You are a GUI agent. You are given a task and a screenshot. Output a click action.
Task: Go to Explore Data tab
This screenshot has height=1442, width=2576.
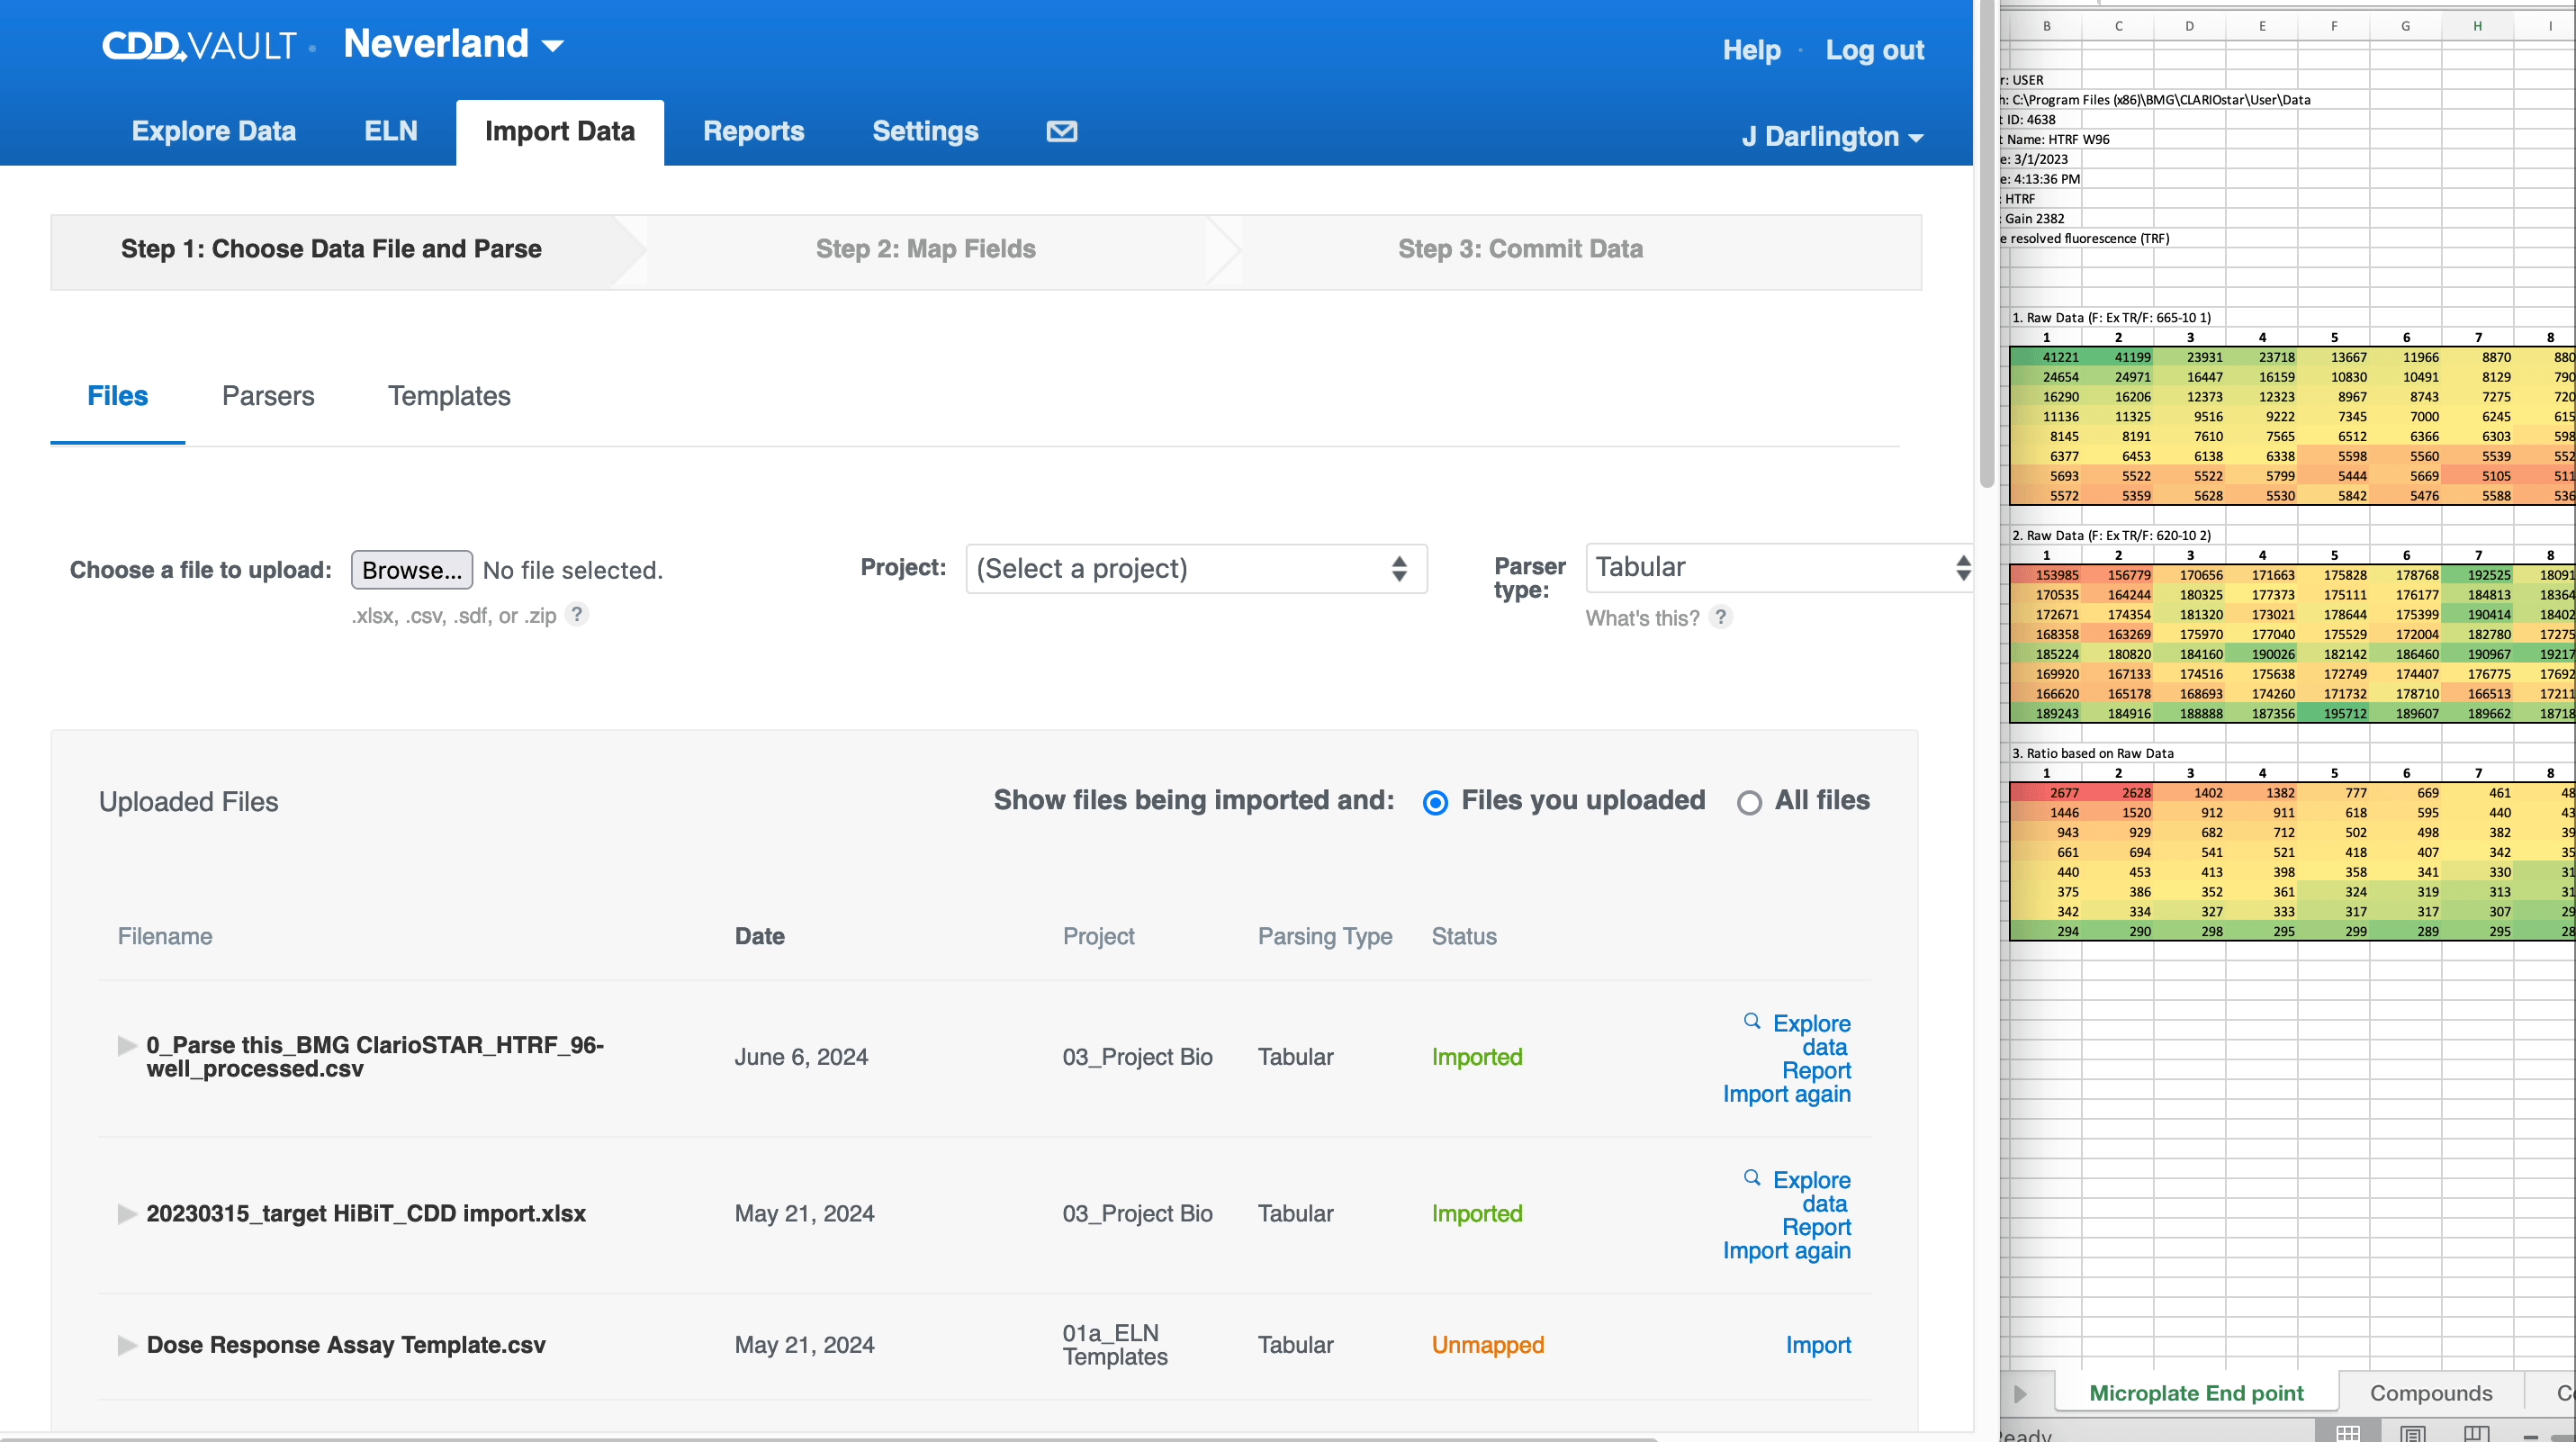(213, 131)
